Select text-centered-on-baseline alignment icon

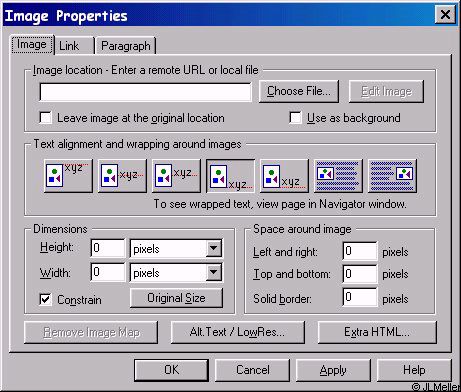coord(176,176)
